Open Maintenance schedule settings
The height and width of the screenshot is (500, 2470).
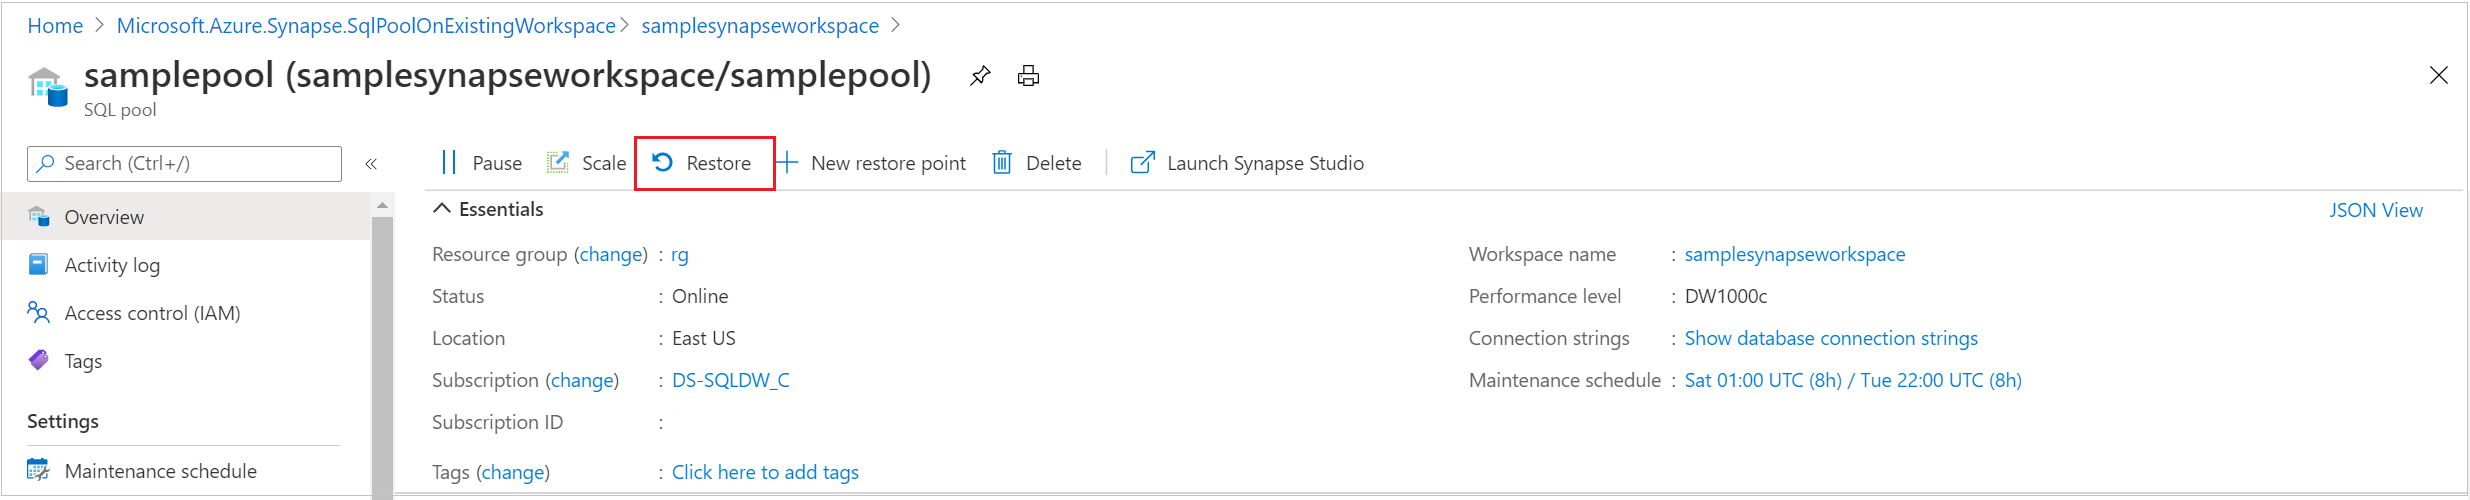point(160,471)
